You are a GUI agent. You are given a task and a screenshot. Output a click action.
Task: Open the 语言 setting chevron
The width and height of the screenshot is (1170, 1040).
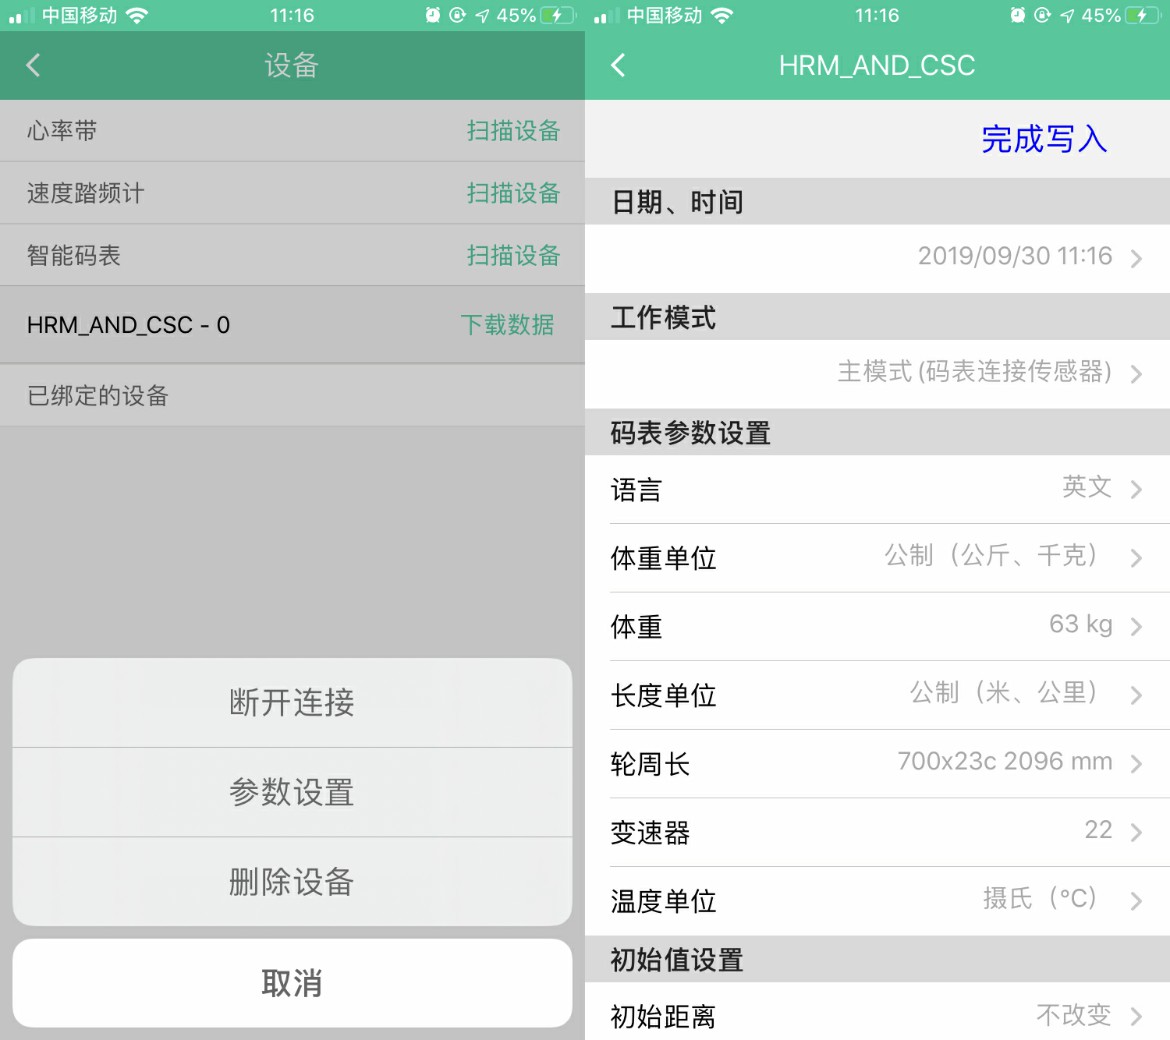coord(1135,489)
